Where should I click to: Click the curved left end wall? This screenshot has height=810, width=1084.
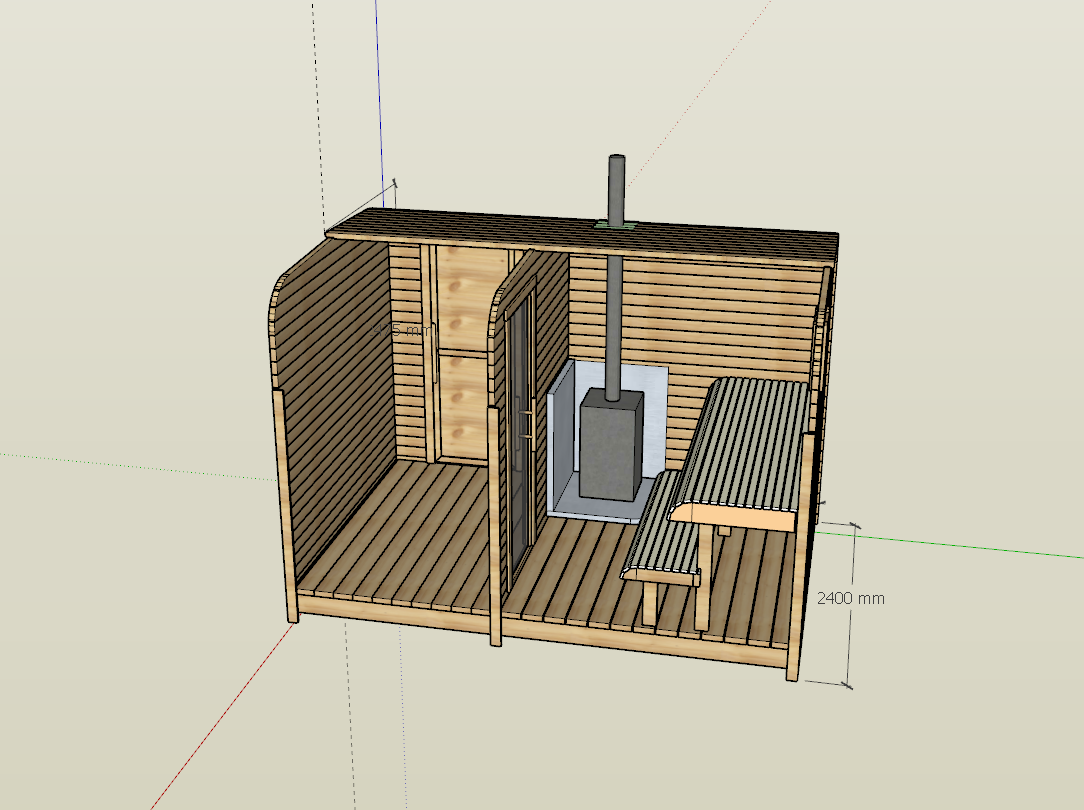coord(330,400)
